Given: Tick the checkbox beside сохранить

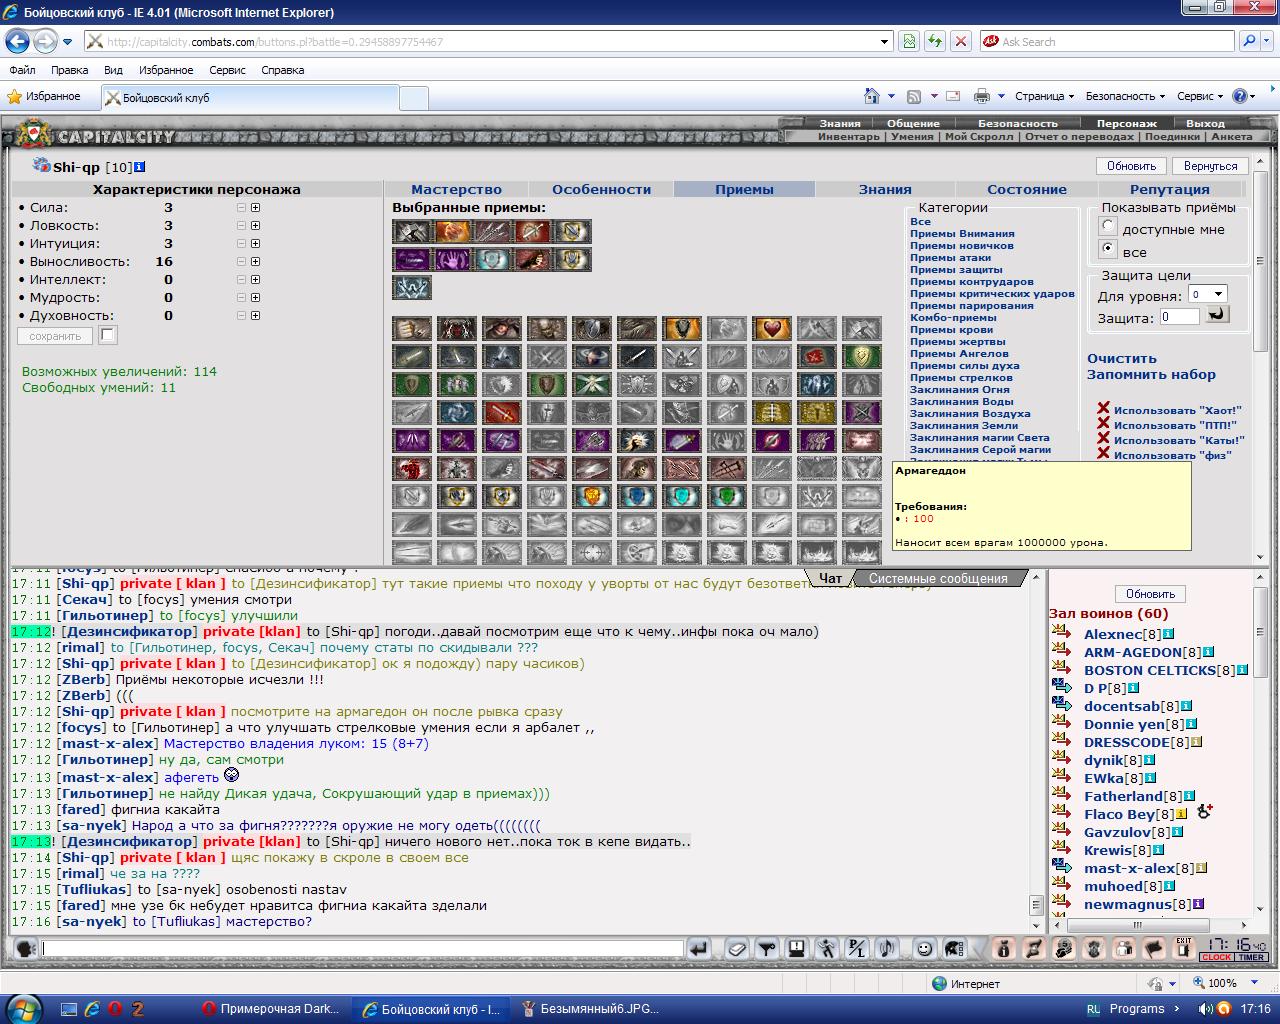Looking at the screenshot, I should click(108, 335).
